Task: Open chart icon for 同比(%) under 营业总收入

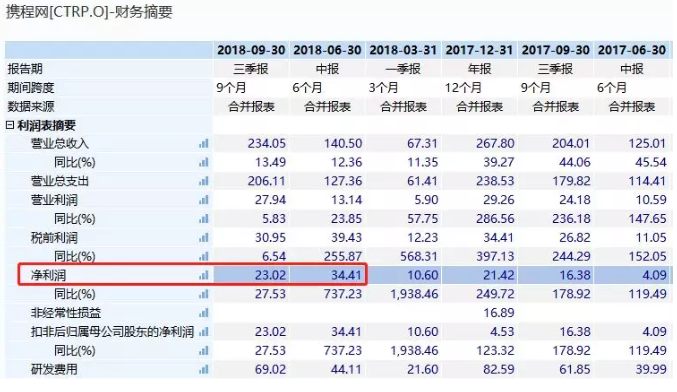Action: 203,162
